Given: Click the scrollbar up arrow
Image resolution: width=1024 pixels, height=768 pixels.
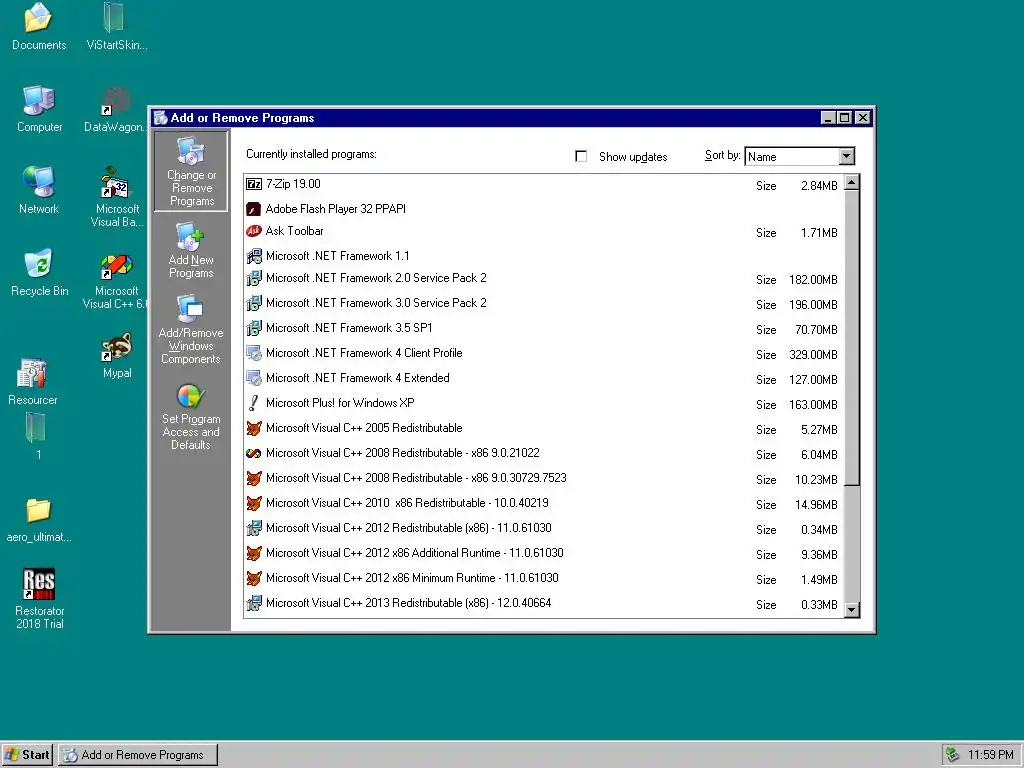Looking at the screenshot, I should (852, 182).
